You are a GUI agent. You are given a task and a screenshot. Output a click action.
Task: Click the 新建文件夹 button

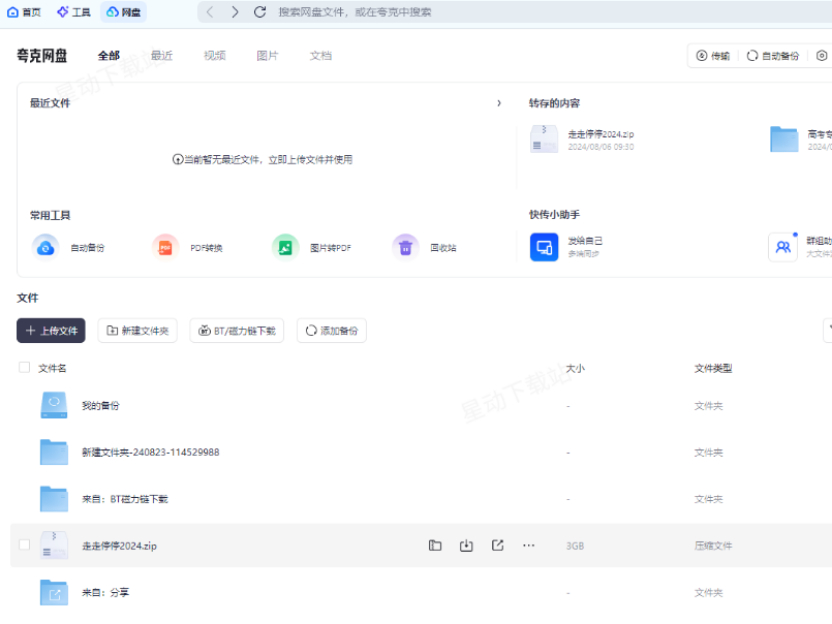[137, 331]
